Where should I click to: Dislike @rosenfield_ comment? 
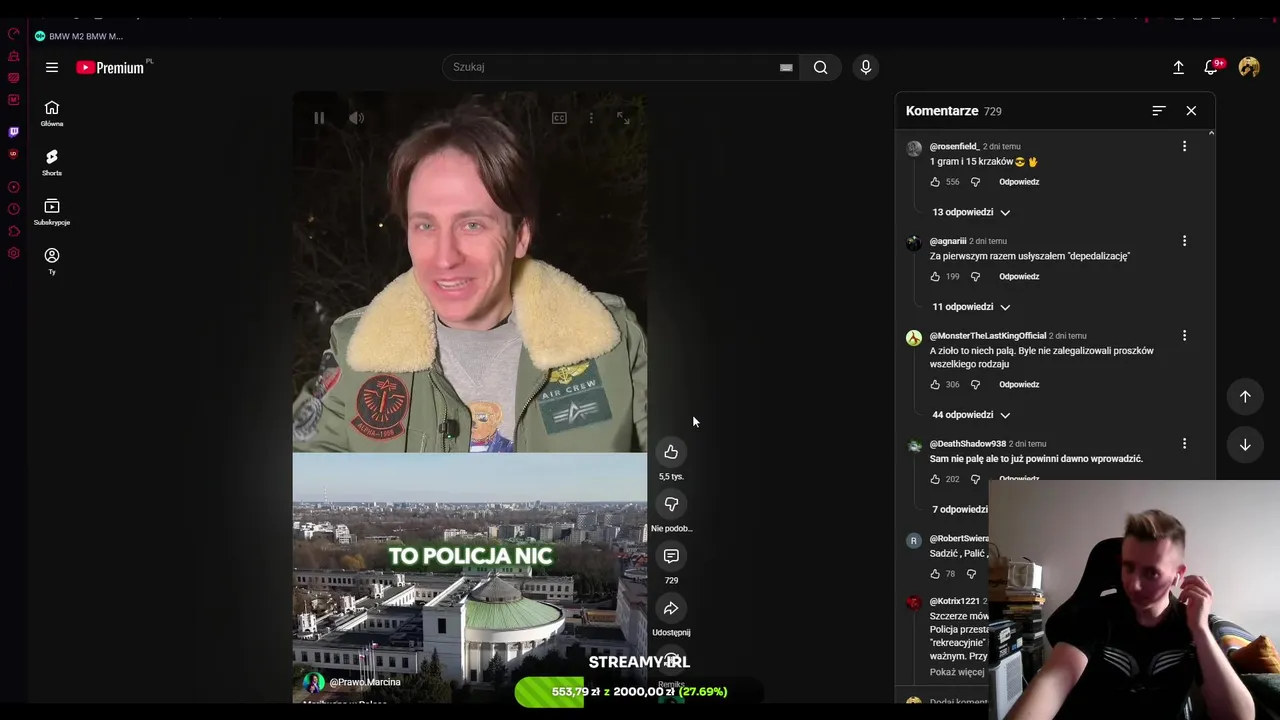tap(975, 182)
